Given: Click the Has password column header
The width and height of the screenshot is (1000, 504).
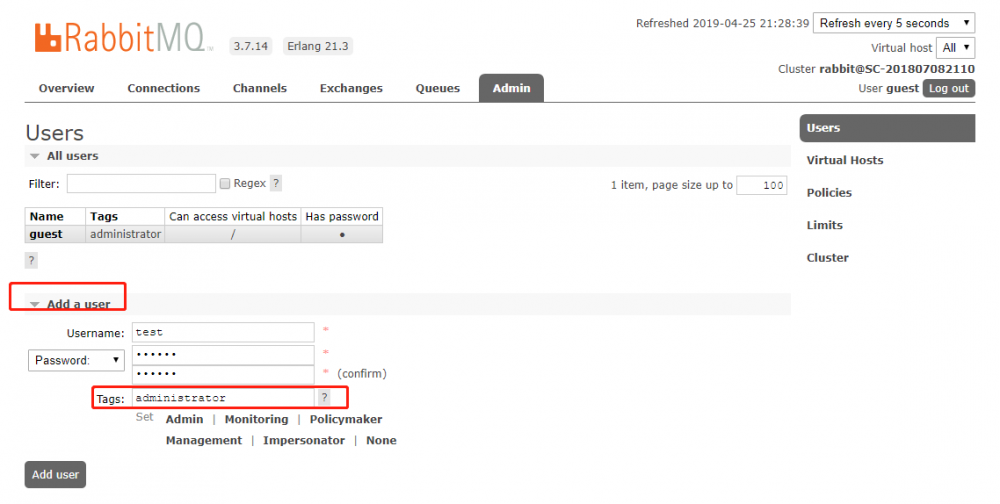Looking at the screenshot, I should coord(342,216).
